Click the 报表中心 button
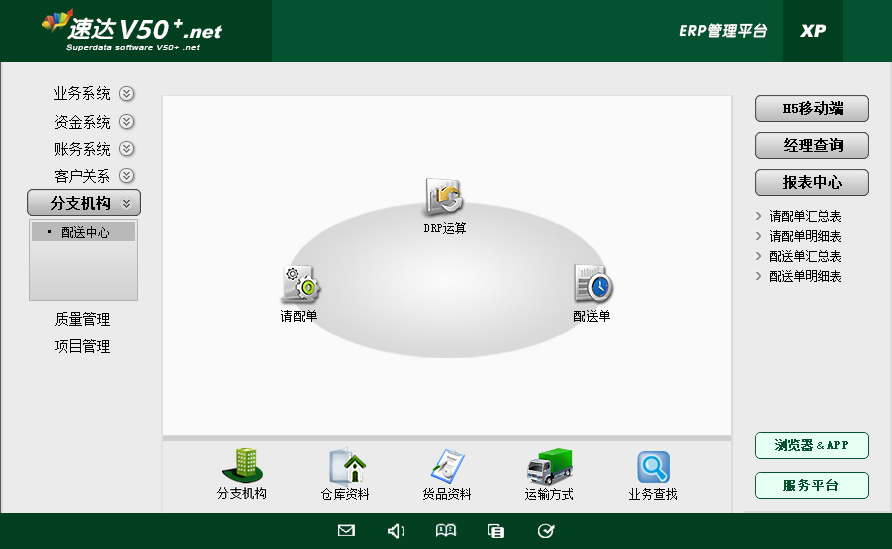This screenshot has height=549, width=892. click(x=812, y=183)
